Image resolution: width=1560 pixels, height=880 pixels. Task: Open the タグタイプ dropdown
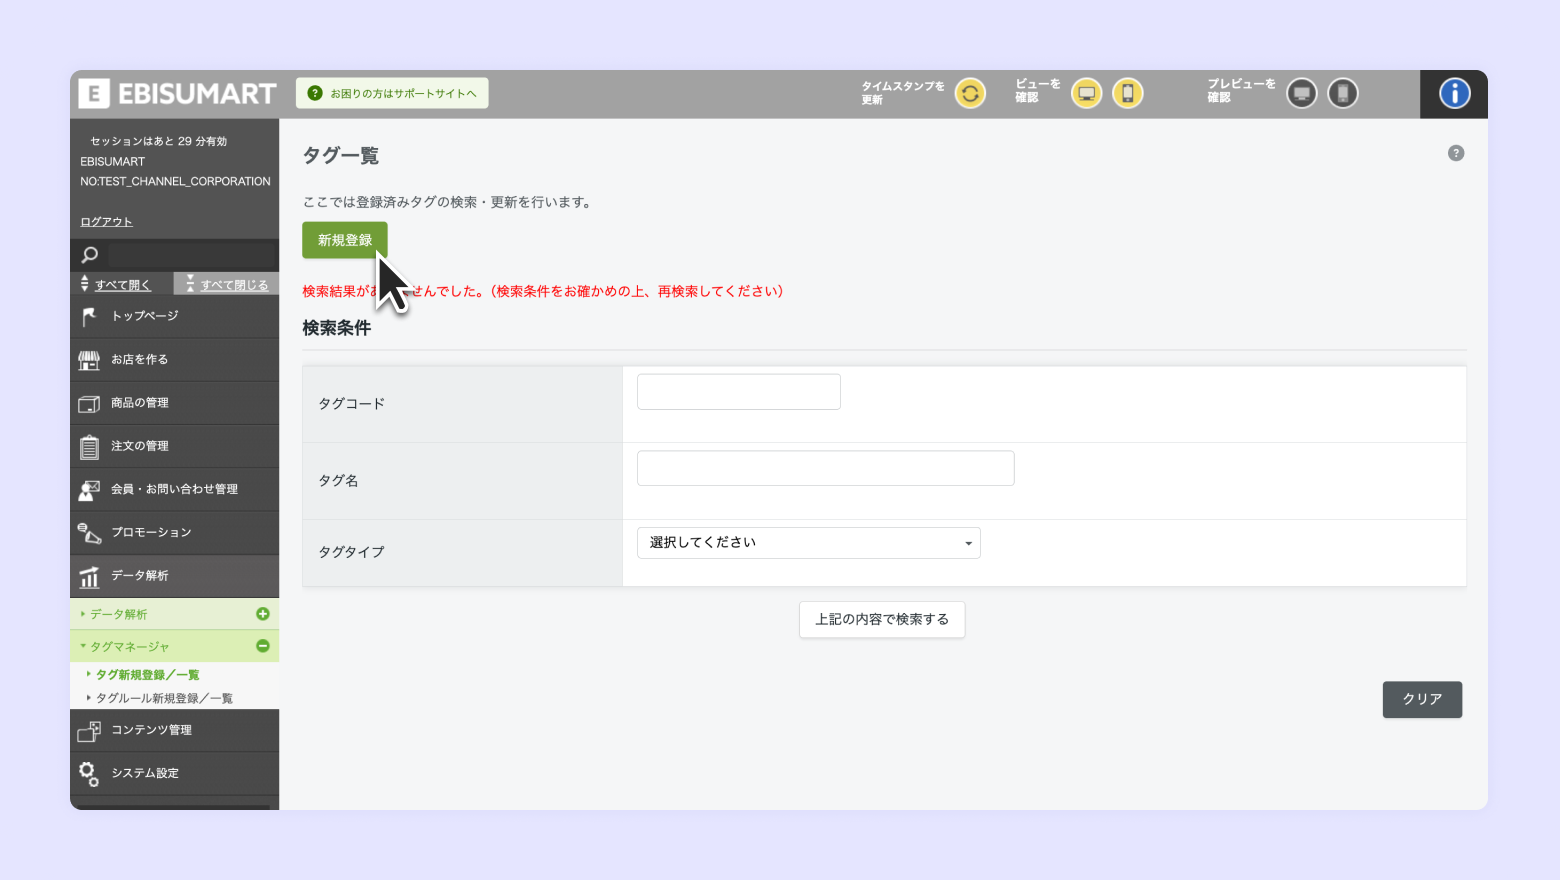click(x=809, y=543)
